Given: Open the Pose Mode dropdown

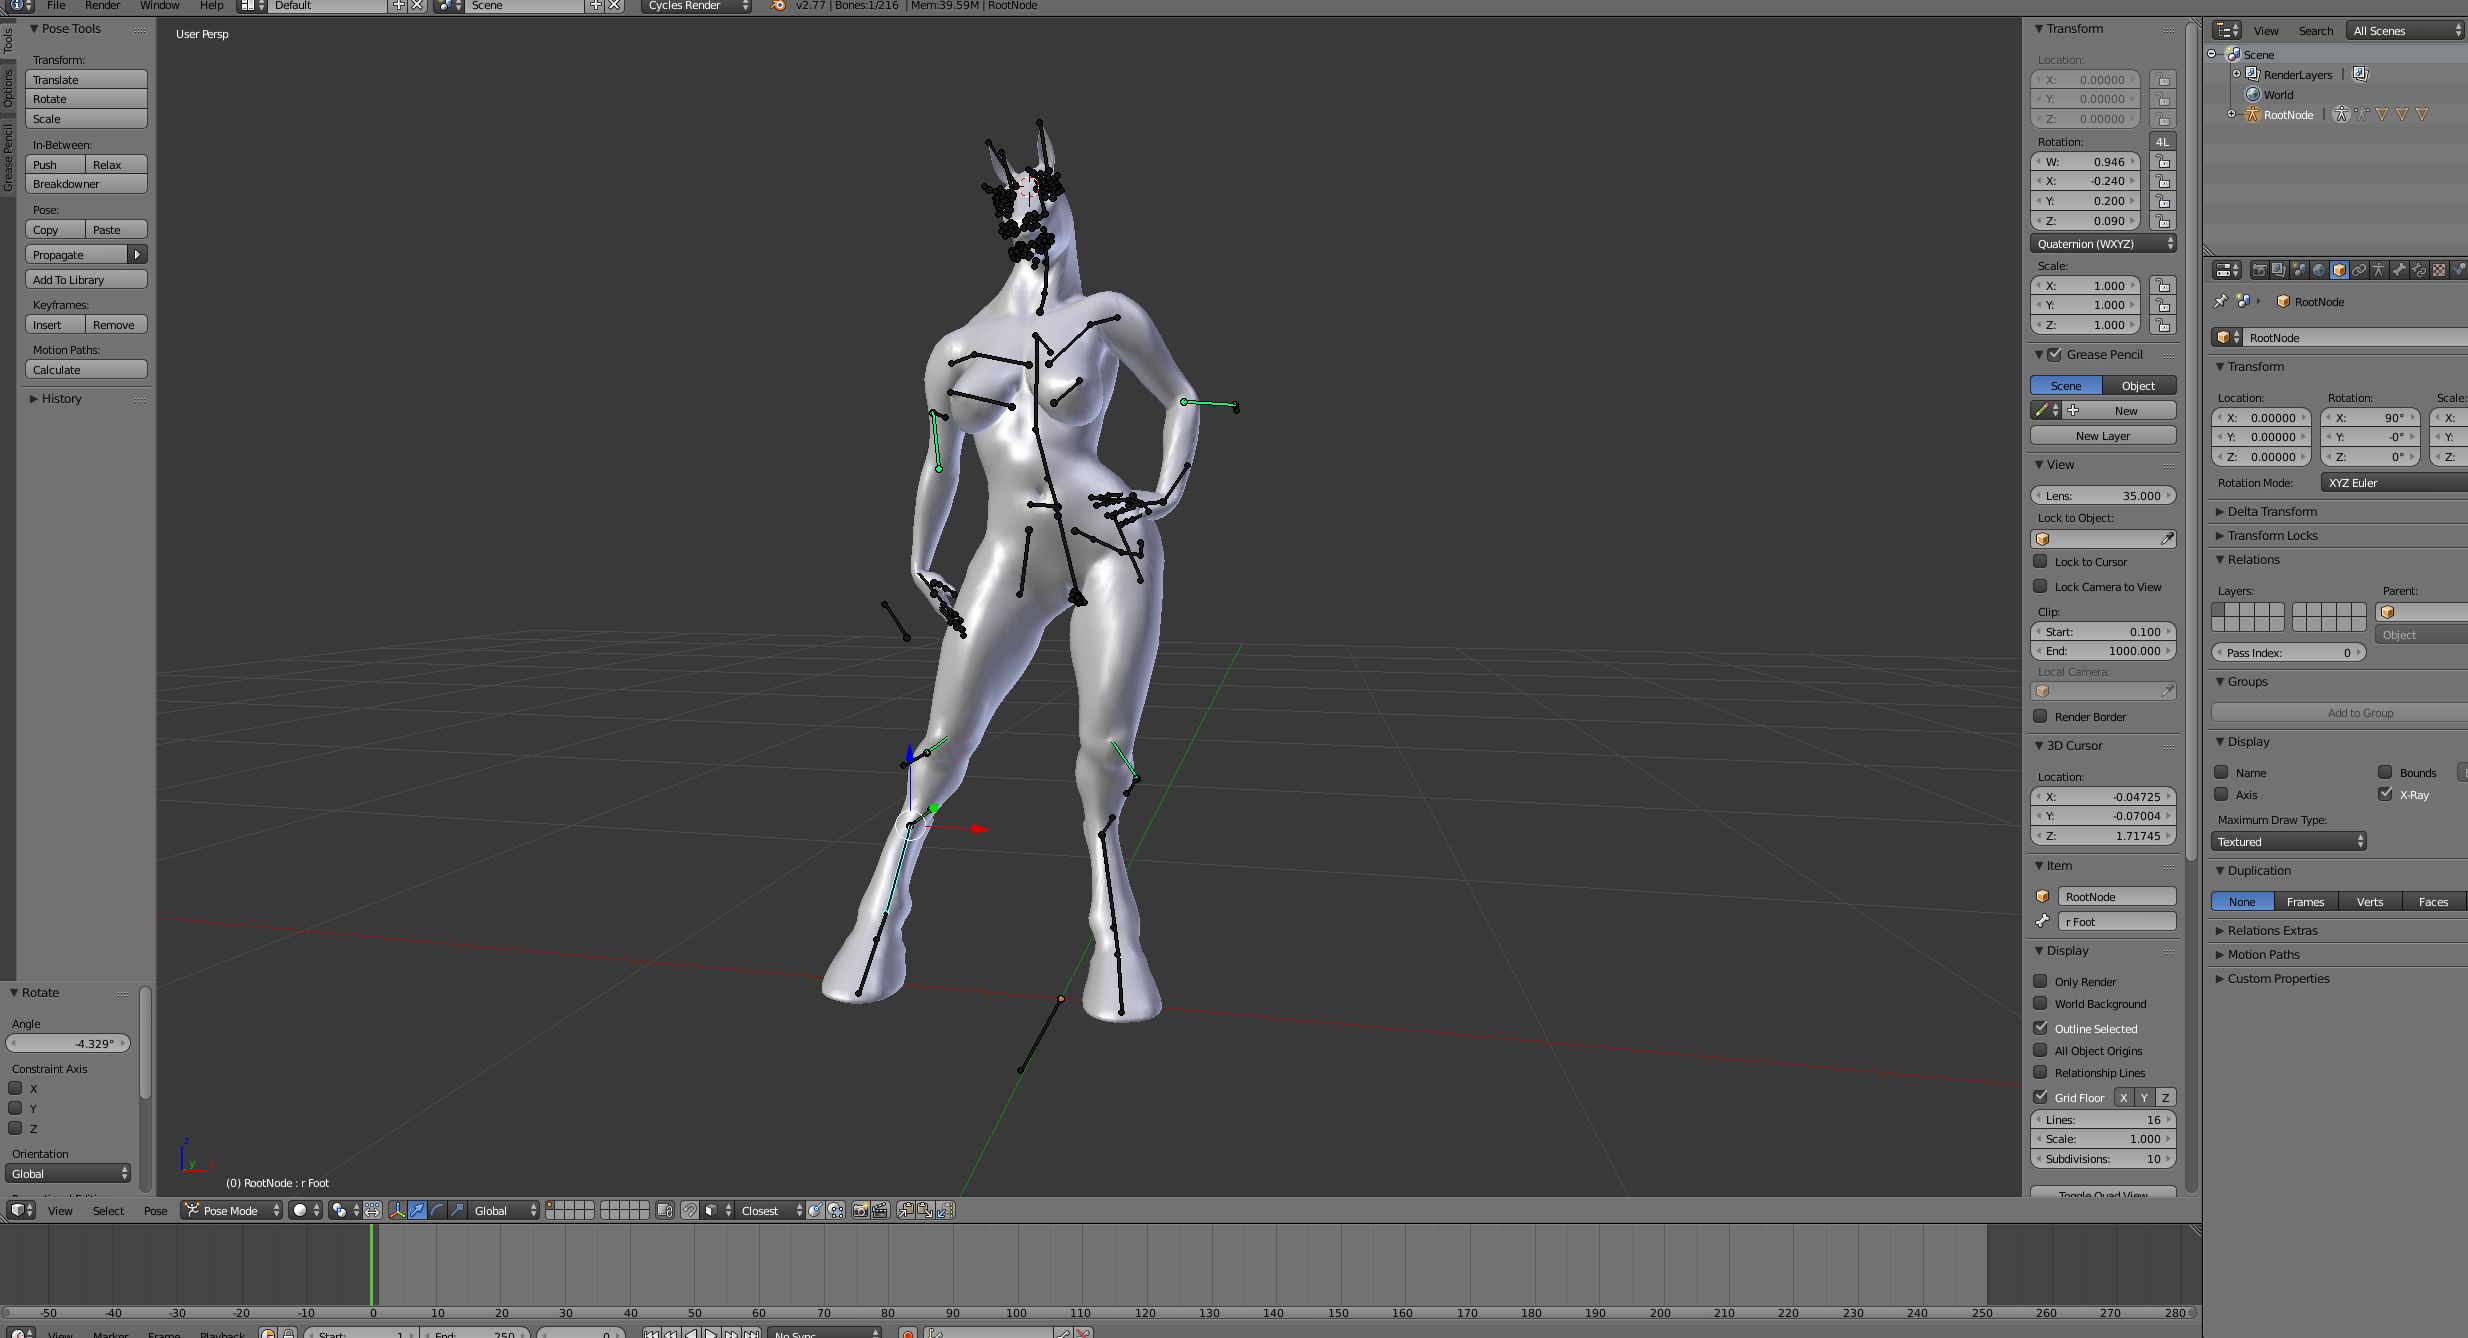Looking at the screenshot, I should 231,1210.
